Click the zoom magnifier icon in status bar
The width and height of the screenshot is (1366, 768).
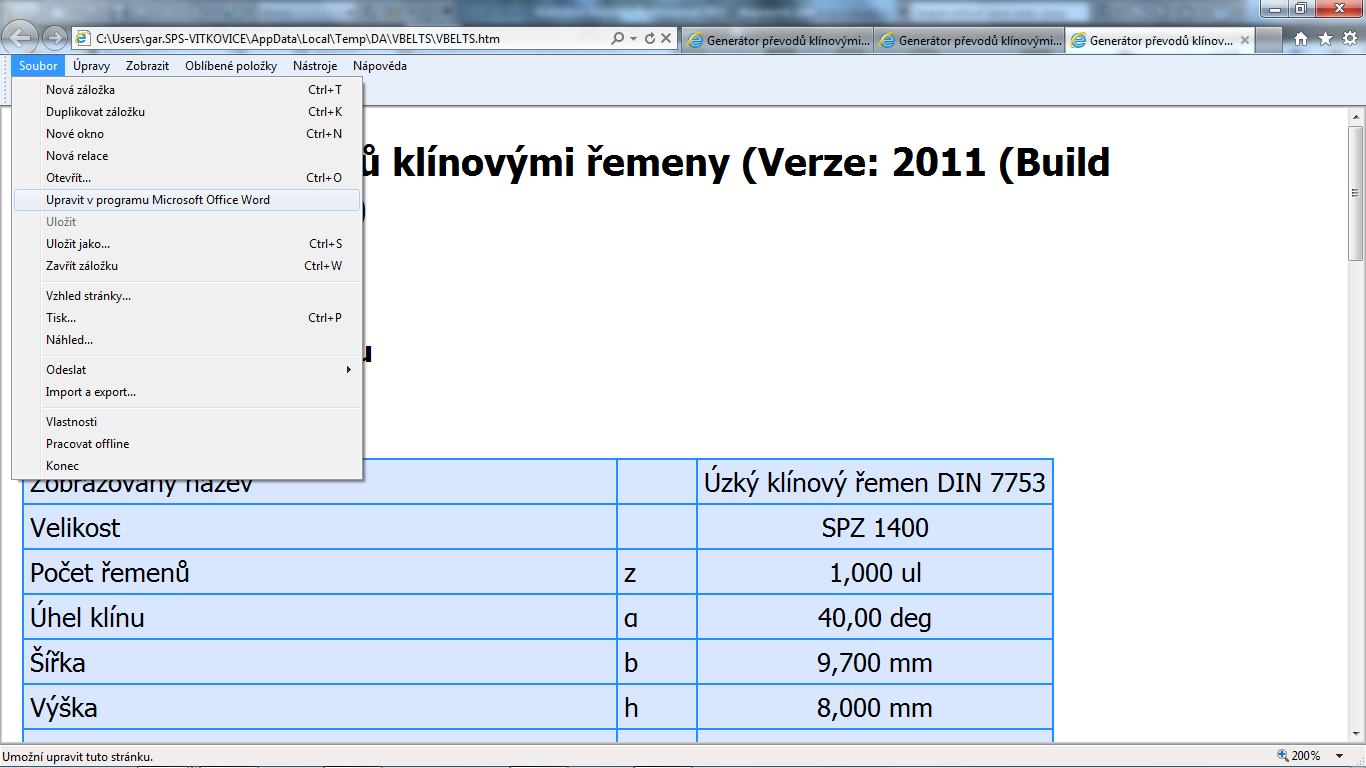[1283, 756]
